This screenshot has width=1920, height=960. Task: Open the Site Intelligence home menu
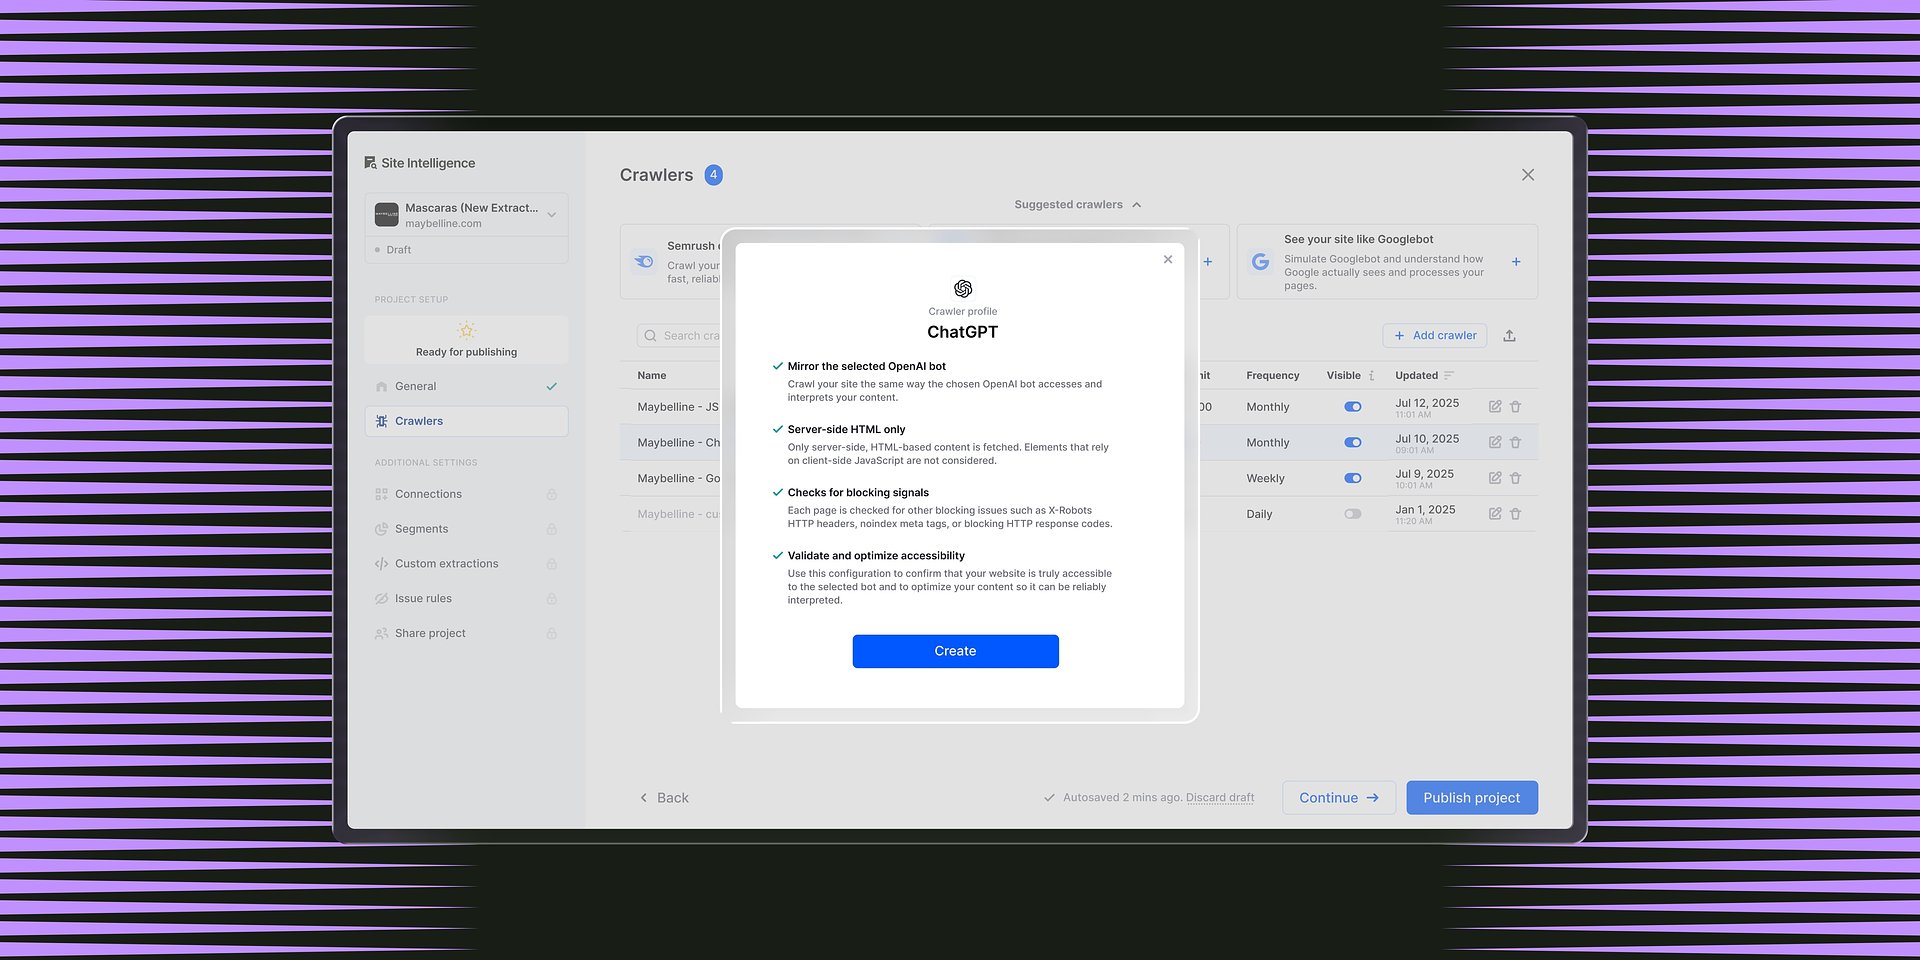373,162
